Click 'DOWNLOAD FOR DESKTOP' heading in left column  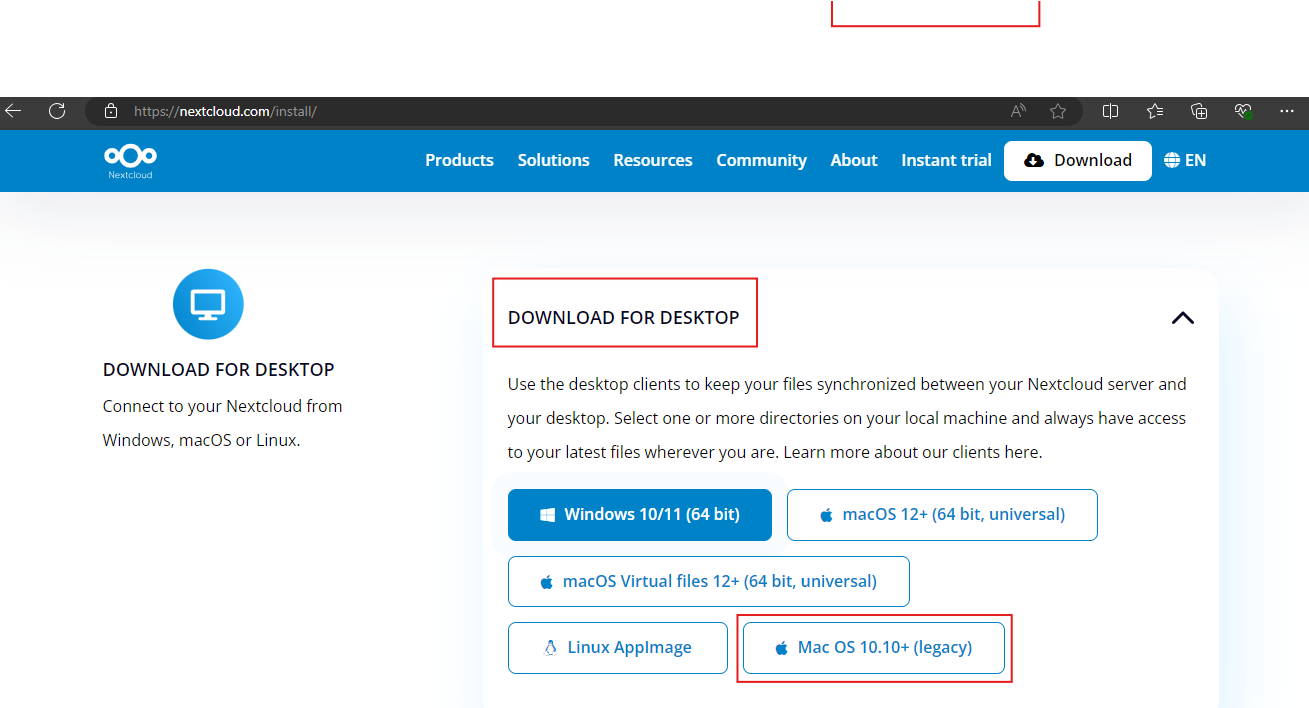coord(219,369)
